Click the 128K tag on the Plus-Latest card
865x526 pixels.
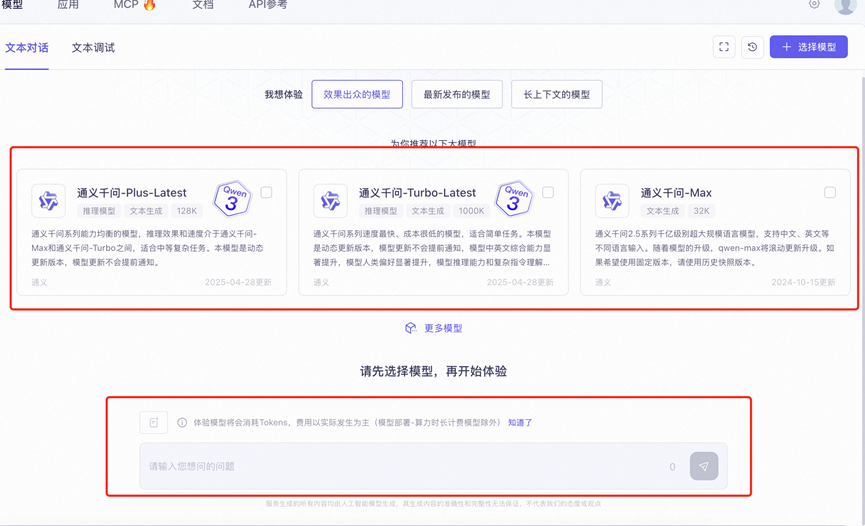click(x=187, y=211)
